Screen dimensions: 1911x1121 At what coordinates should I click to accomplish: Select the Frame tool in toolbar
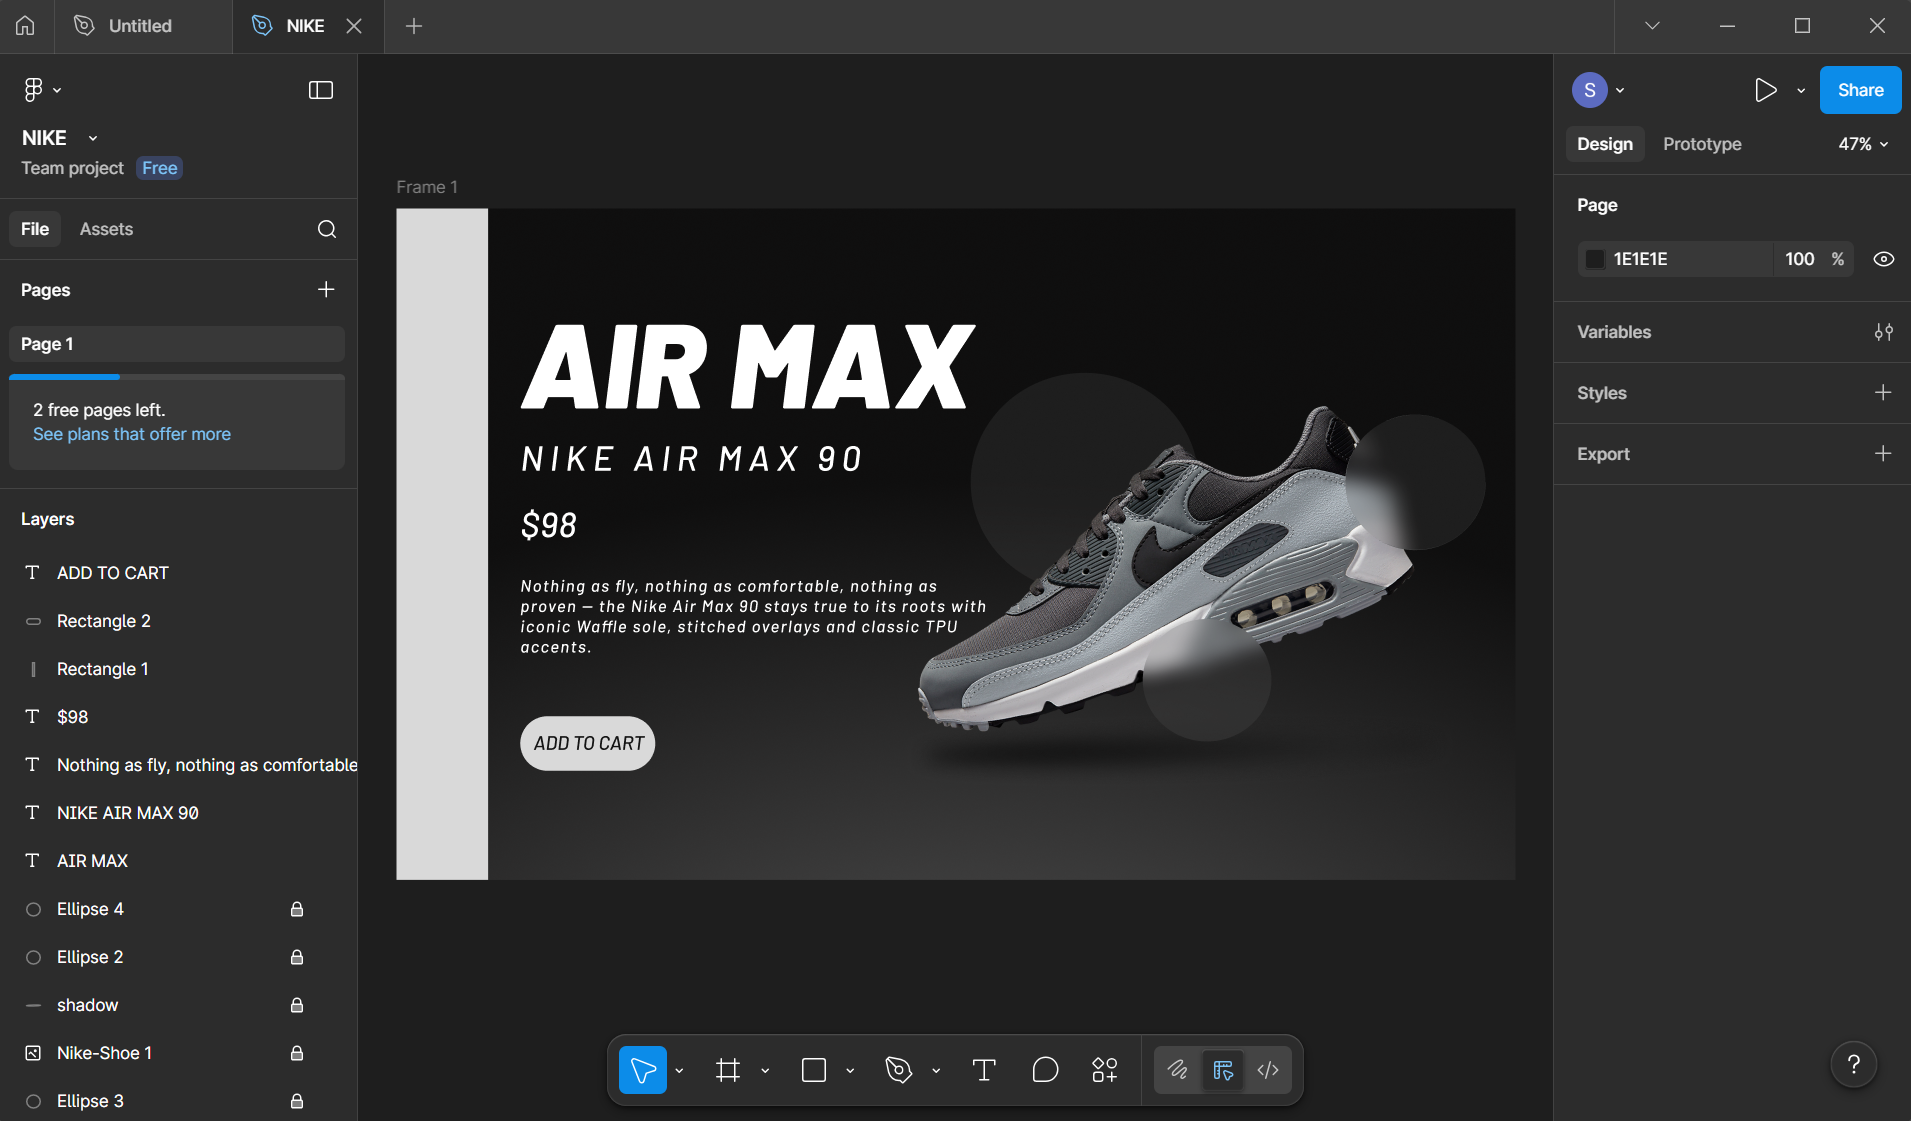point(728,1070)
